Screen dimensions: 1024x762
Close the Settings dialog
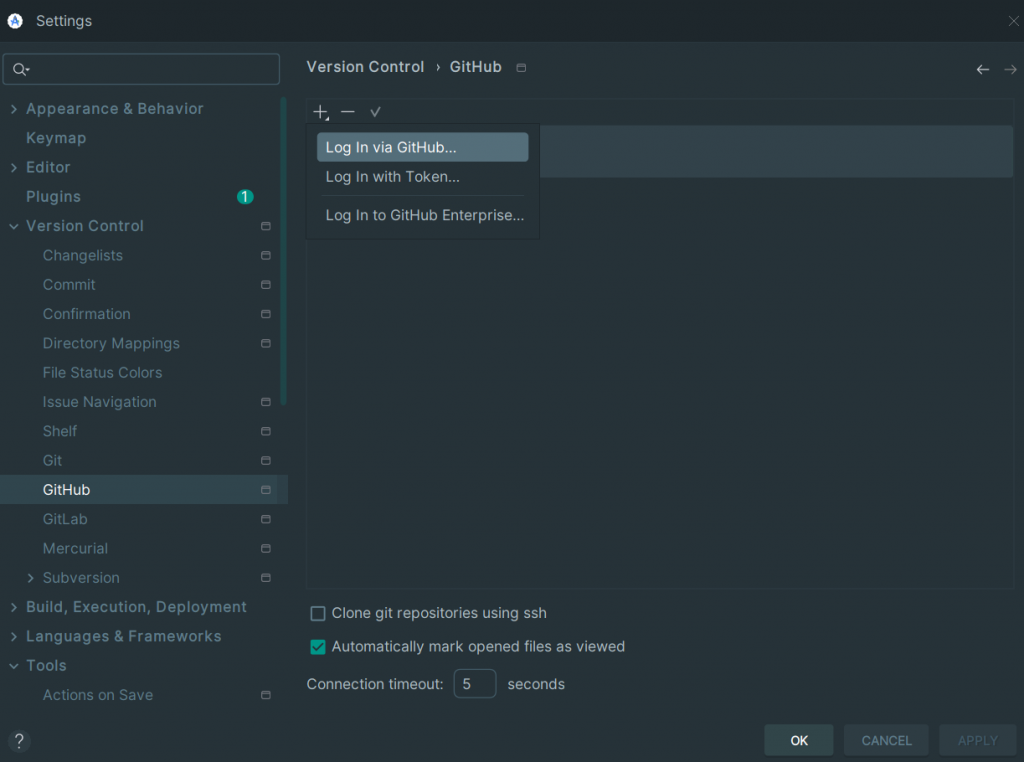[1013, 21]
